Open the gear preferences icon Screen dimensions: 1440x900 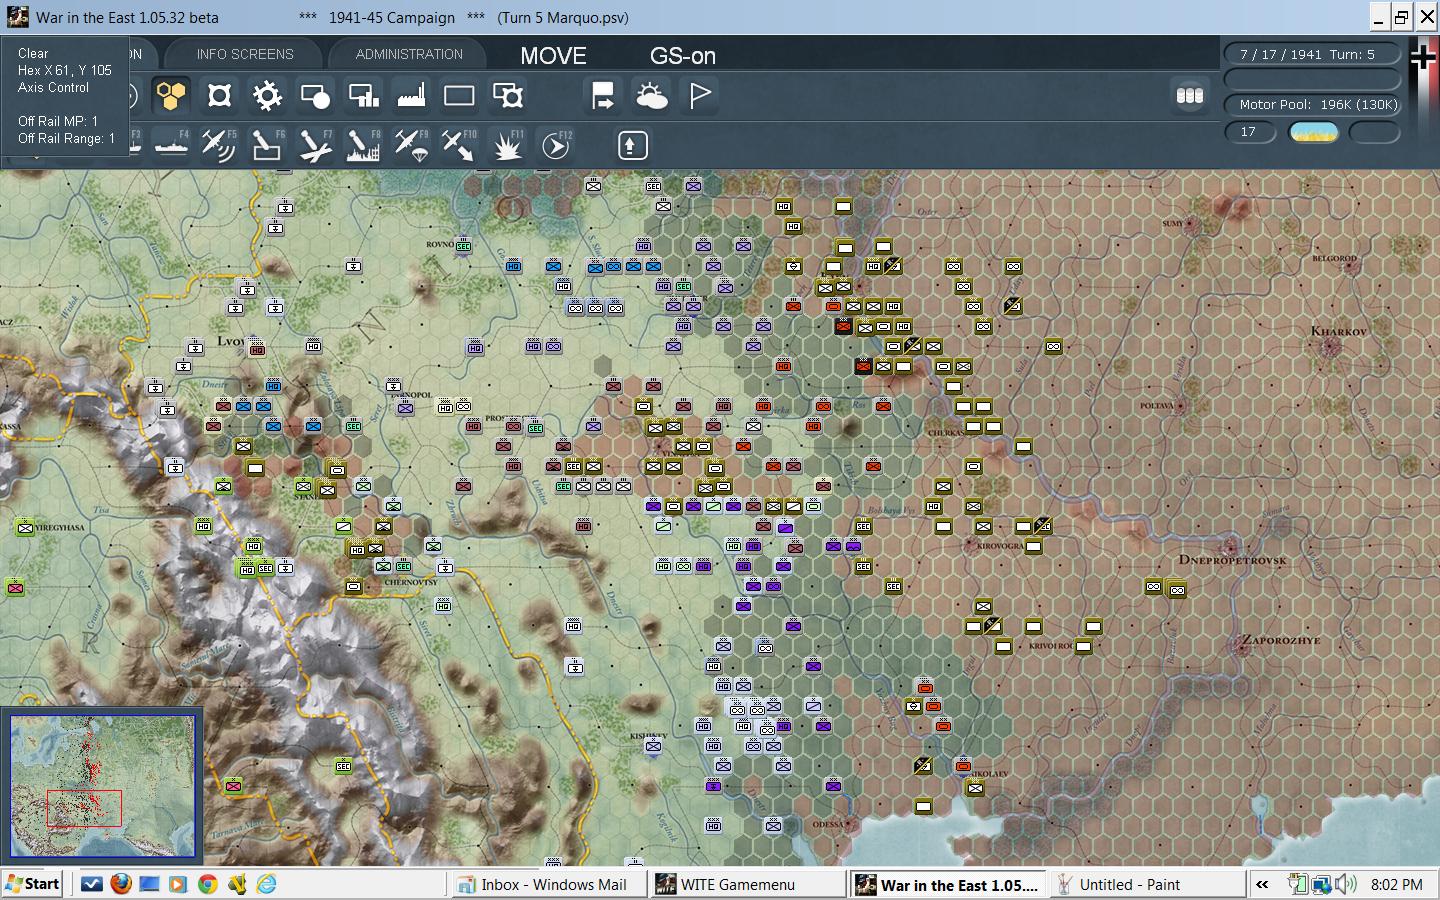coord(267,96)
